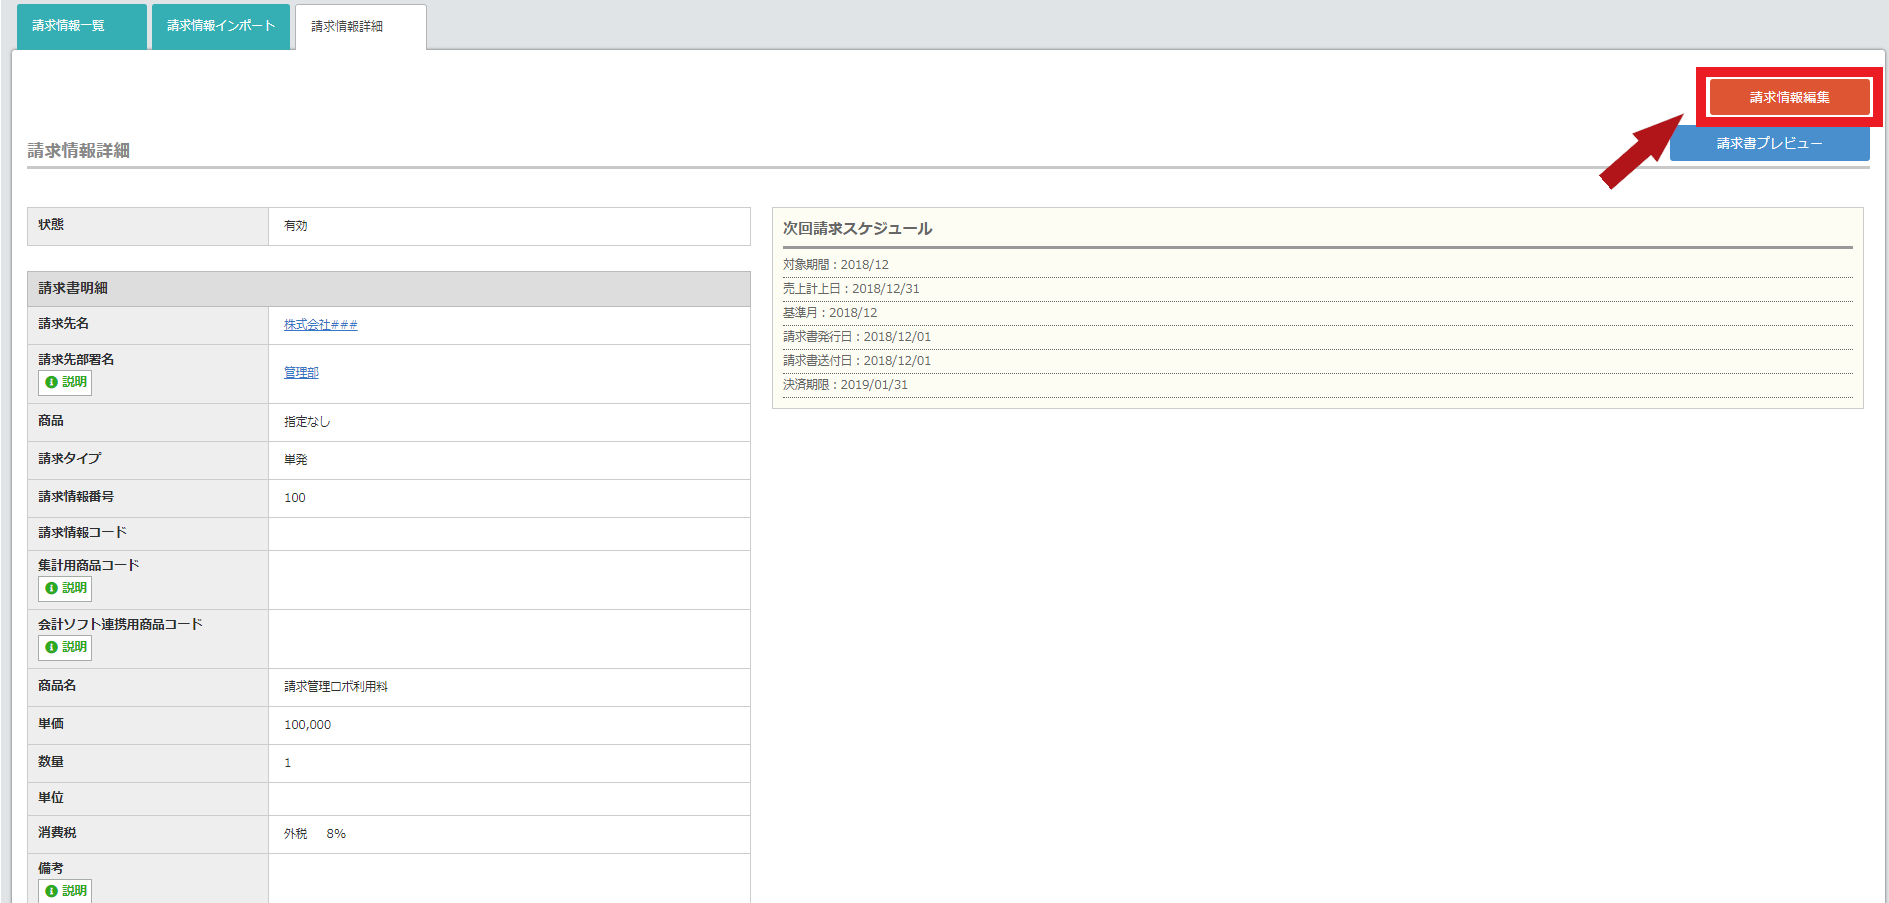Click the 次回請求スケジュール panel heading

click(857, 229)
